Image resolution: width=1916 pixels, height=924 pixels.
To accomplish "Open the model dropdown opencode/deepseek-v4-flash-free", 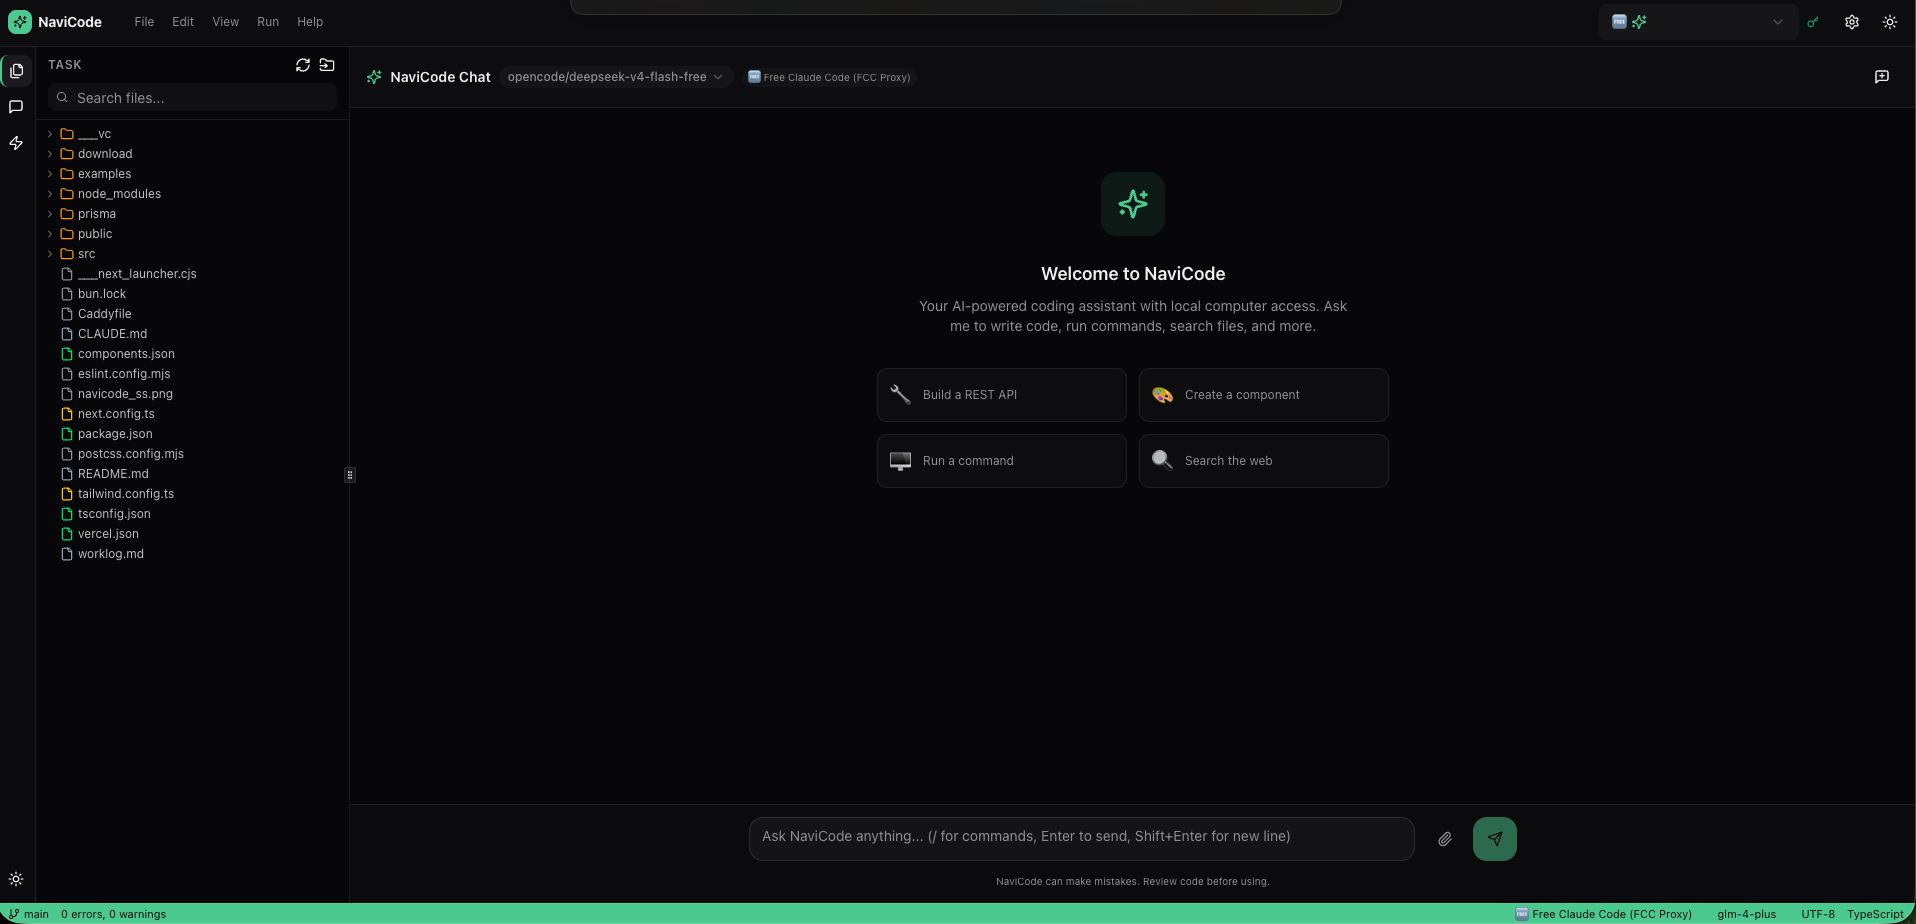I will point(615,77).
